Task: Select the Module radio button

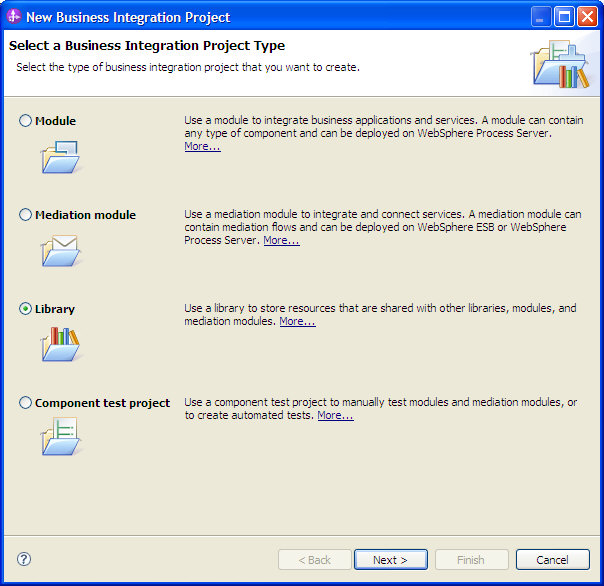Action: pyautogui.click(x=25, y=121)
